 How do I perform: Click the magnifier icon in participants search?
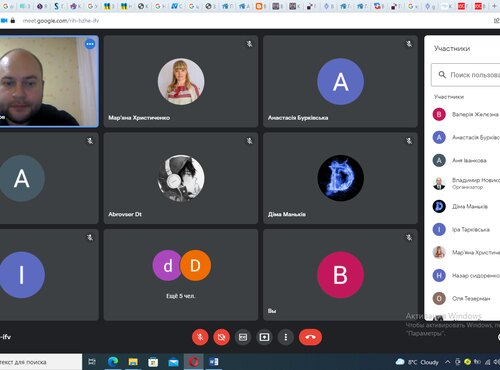tap(442, 75)
